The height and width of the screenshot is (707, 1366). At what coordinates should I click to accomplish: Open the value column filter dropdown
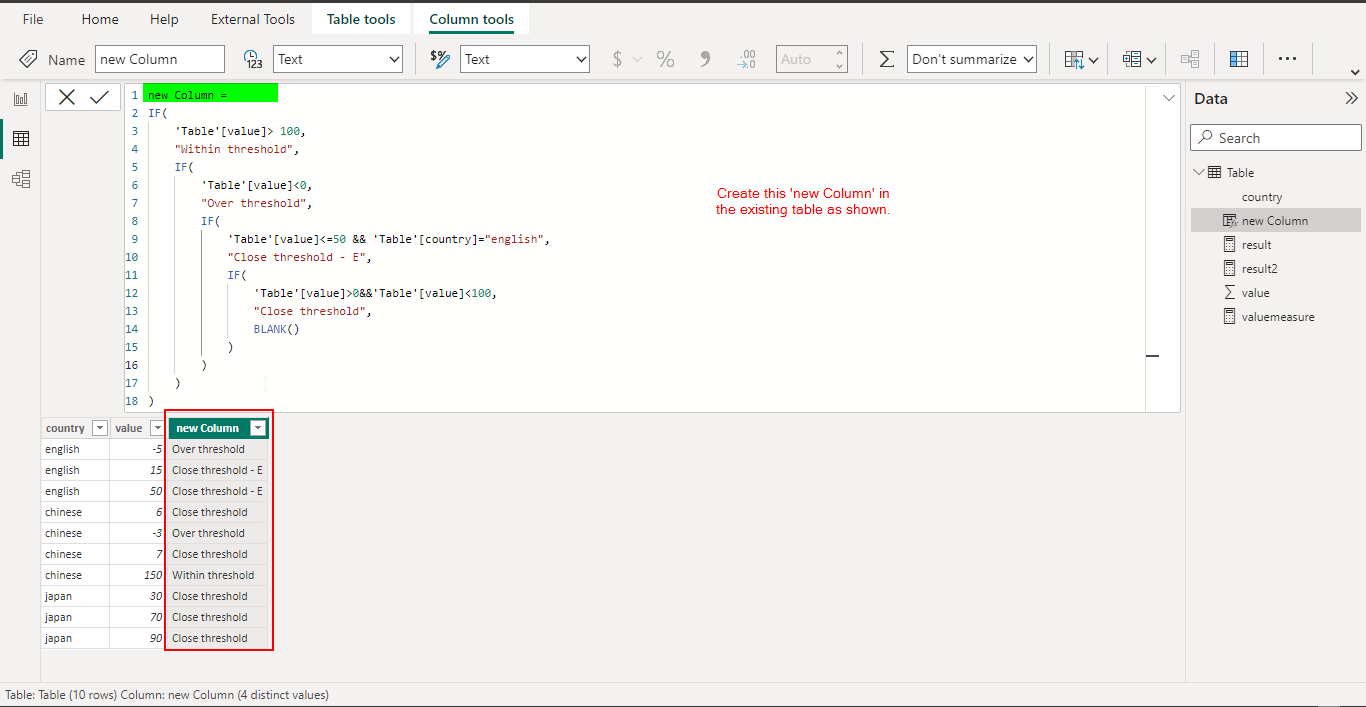click(157, 428)
